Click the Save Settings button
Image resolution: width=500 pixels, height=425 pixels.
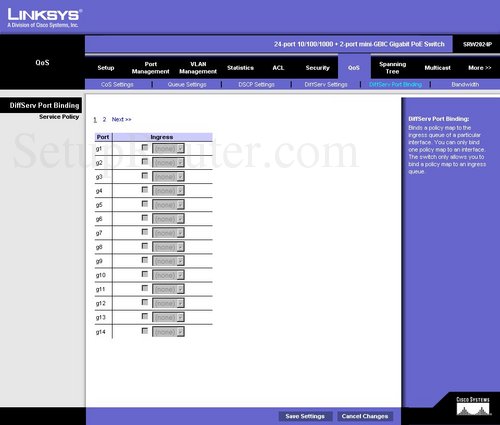pyautogui.click(x=305, y=416)
